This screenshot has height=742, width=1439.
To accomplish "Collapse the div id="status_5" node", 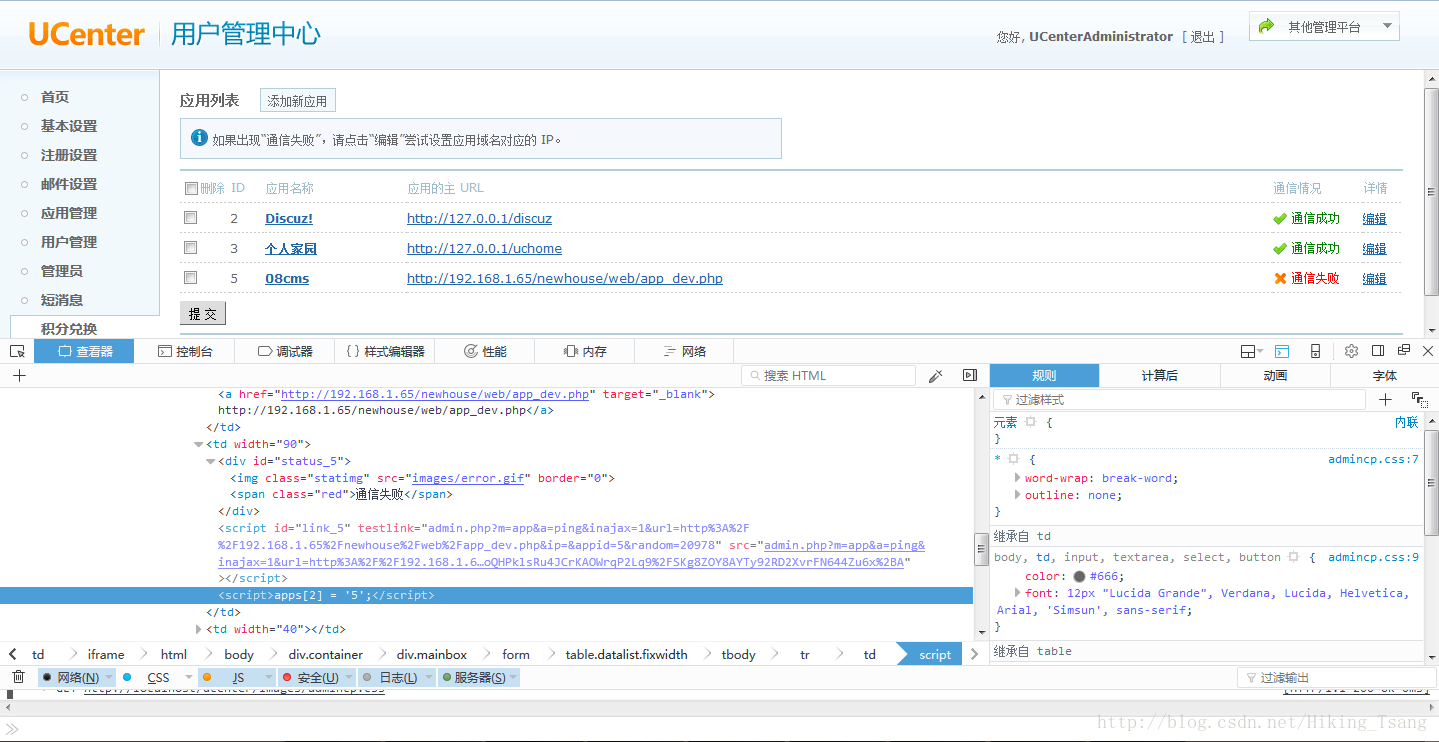I will [x=210, y=461].
